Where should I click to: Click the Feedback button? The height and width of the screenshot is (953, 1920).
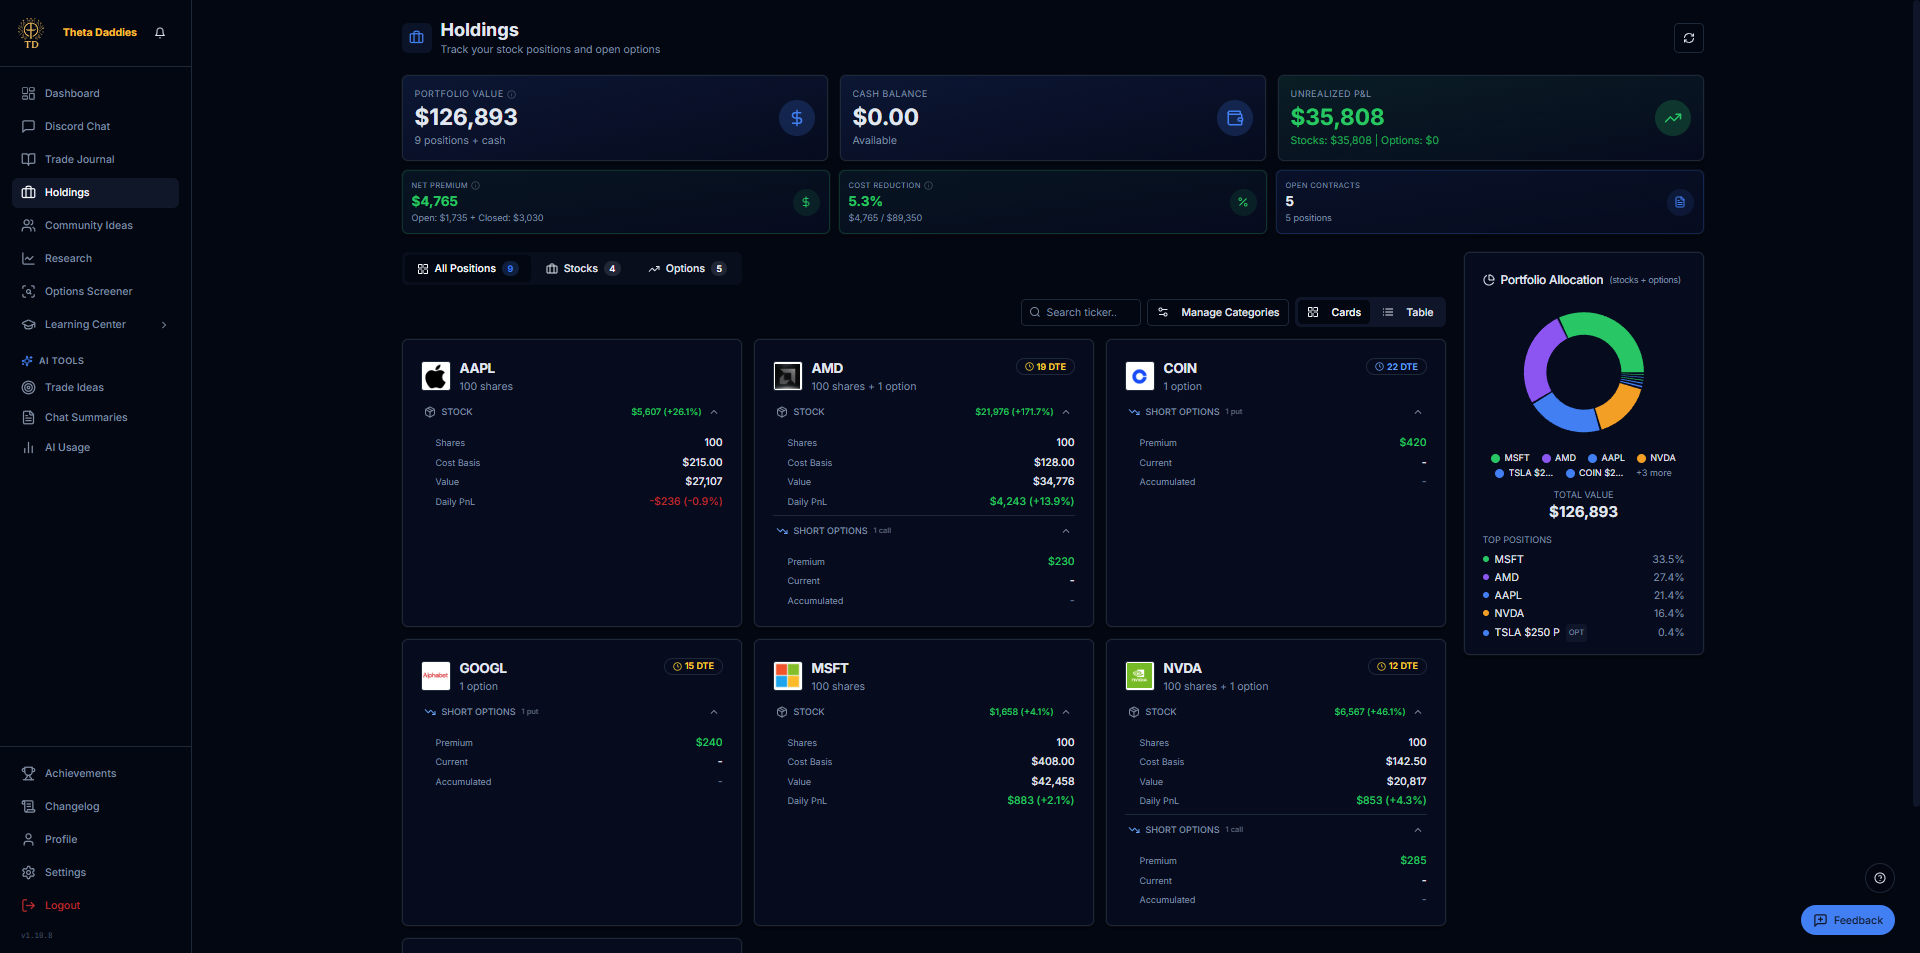click(1848, 920)
